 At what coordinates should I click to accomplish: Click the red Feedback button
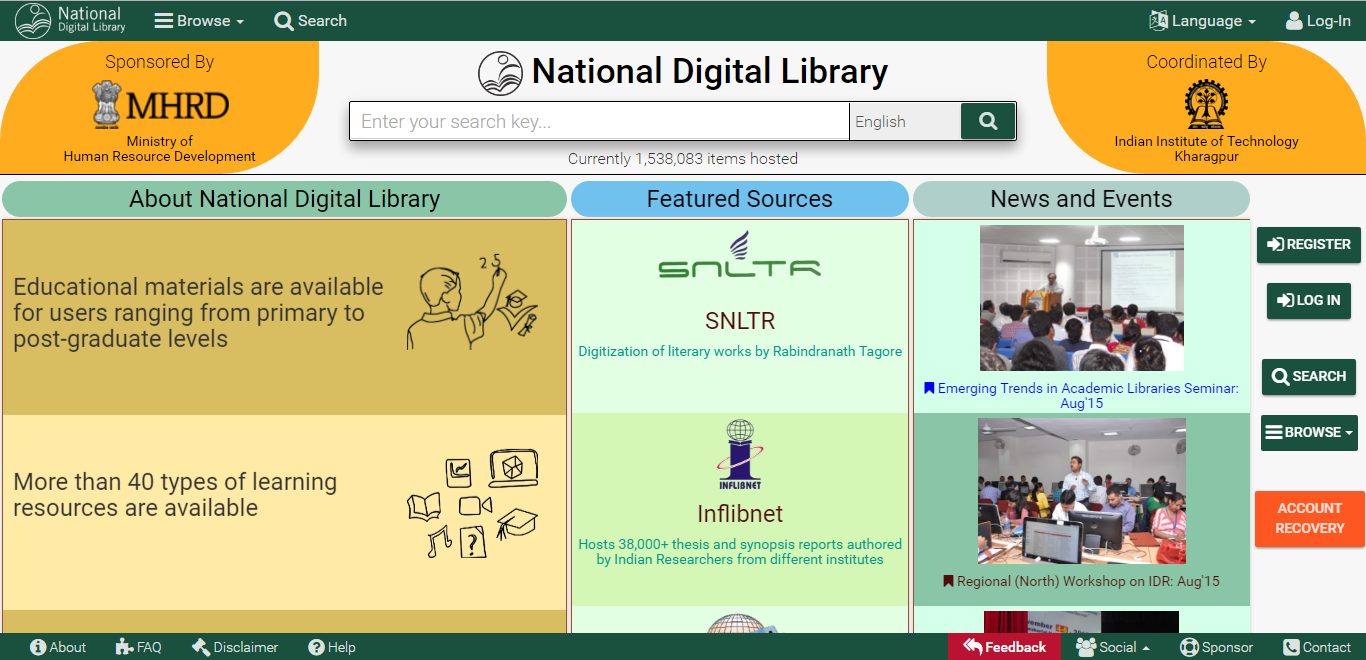point(1004,647)
